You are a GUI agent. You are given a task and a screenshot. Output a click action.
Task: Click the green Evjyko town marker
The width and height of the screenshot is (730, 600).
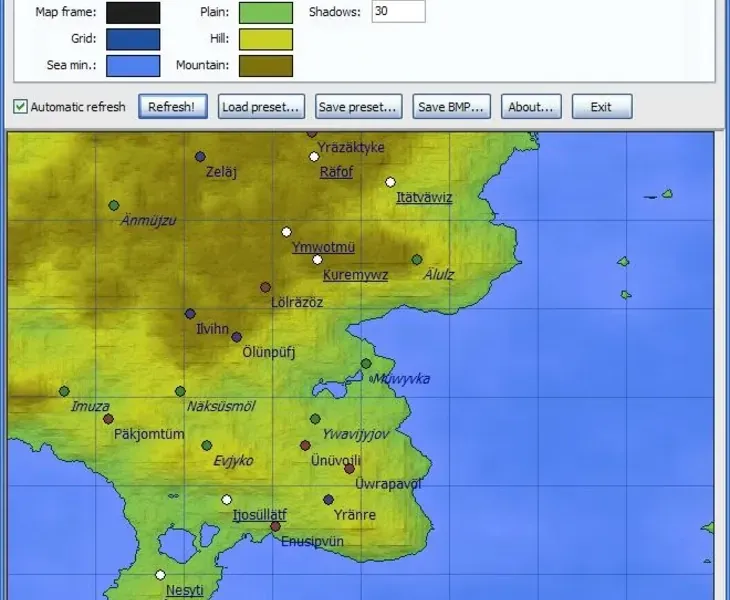pyautogui.click(x=207, y=445)
